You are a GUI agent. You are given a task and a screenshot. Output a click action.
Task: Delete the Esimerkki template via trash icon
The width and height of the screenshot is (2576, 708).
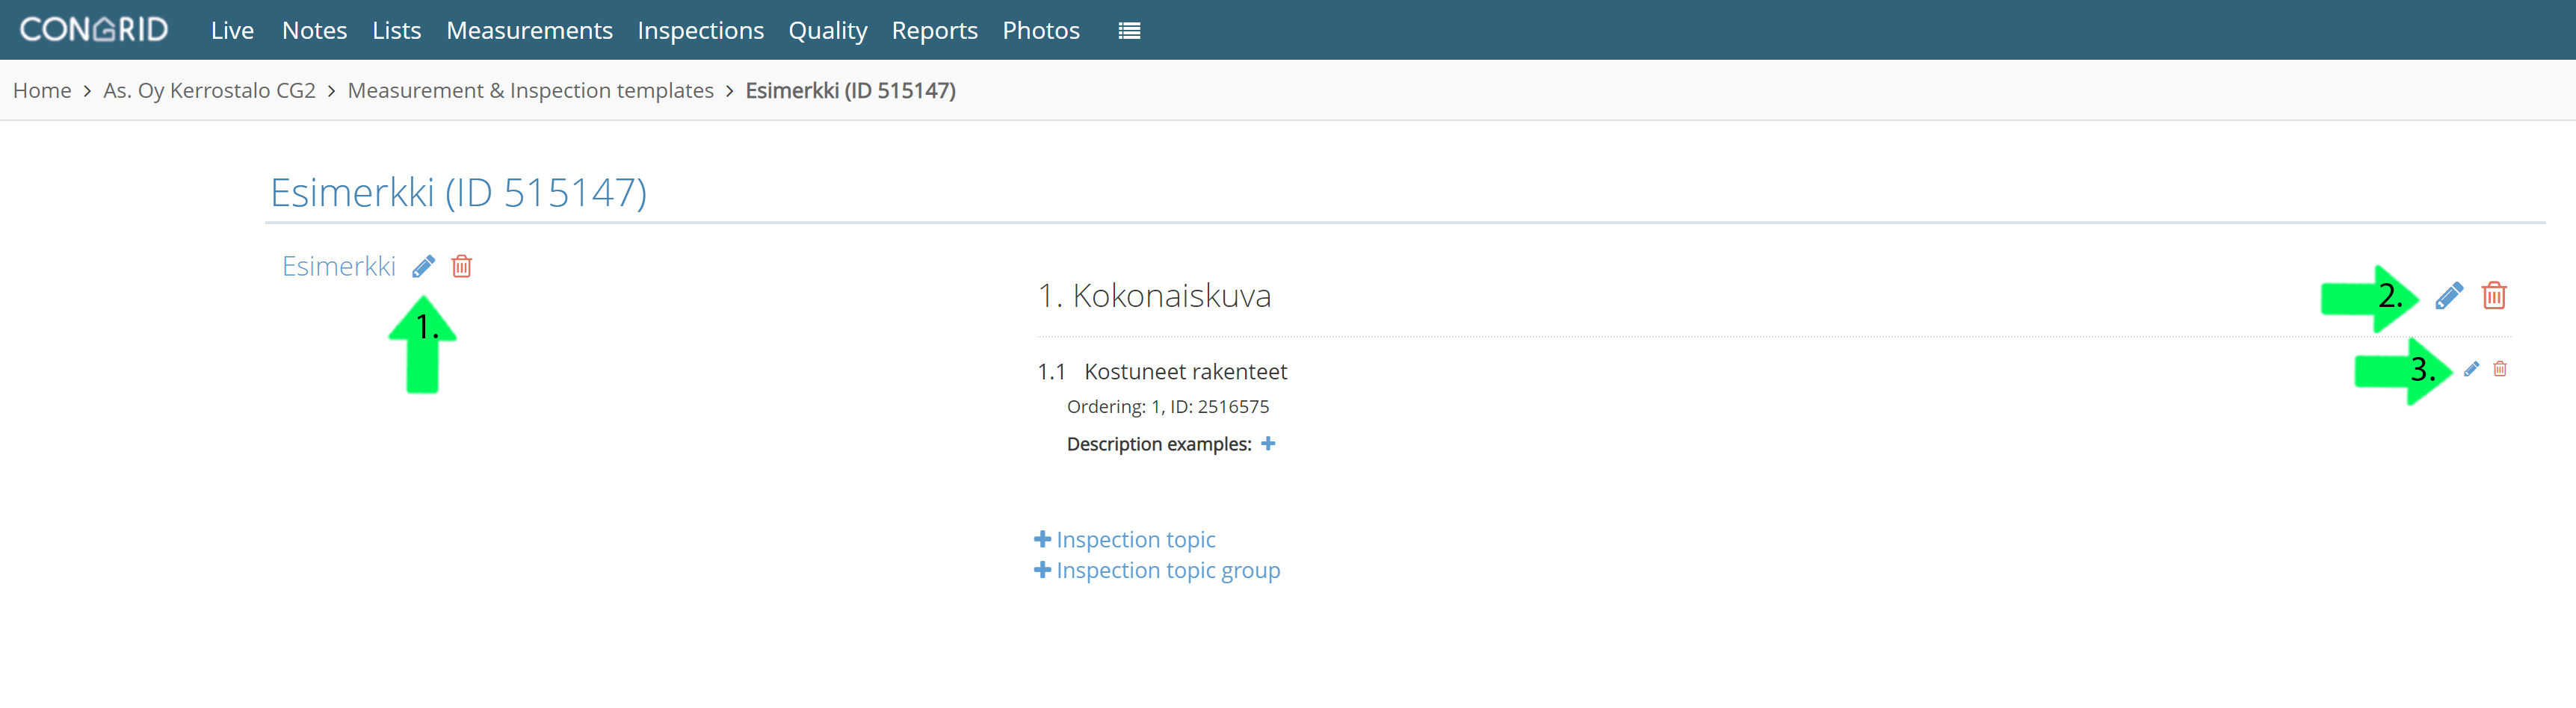point(461,266)
